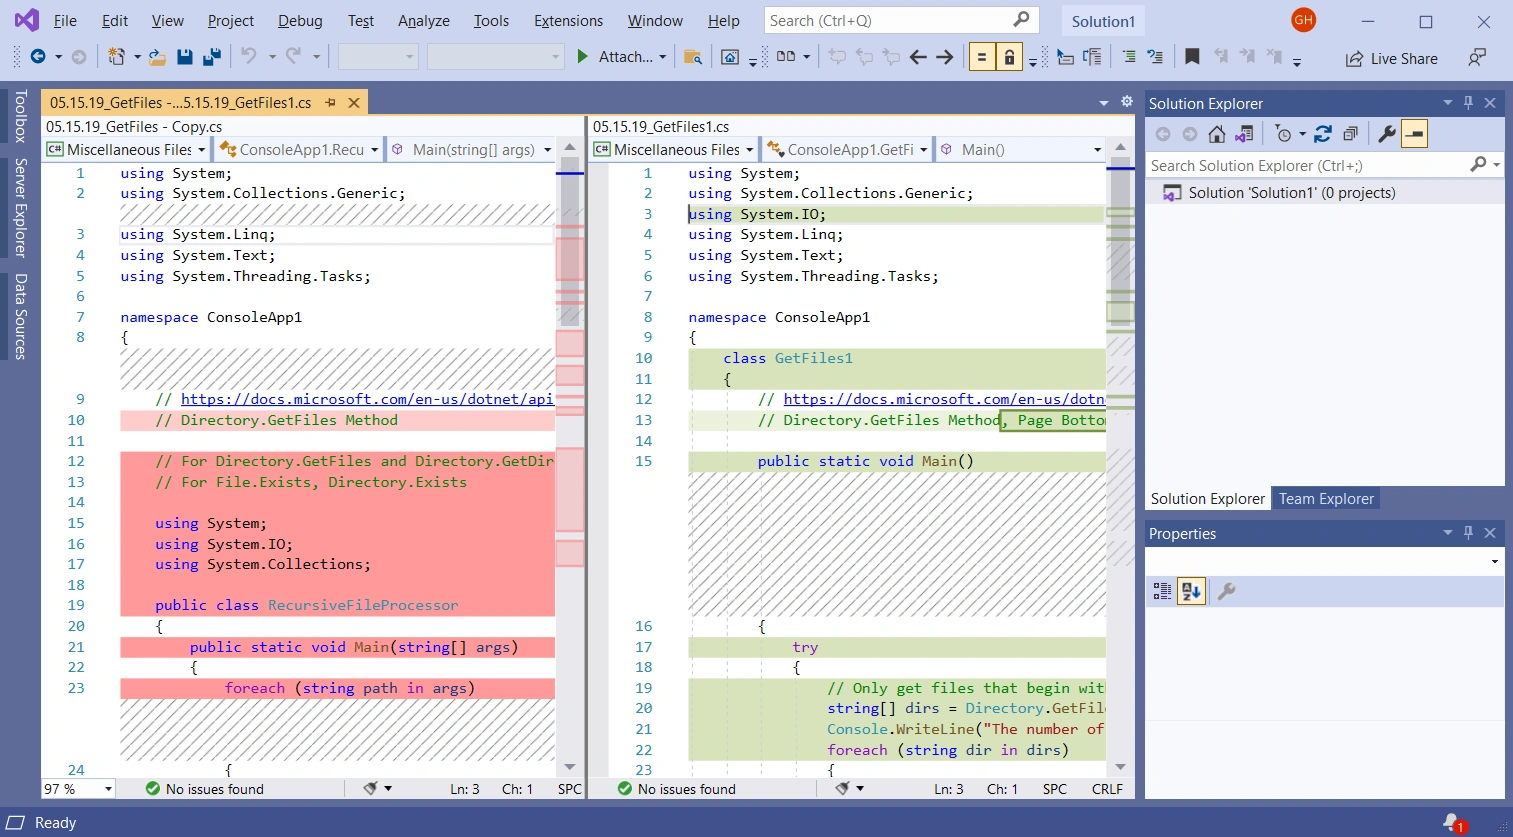The width and height of the screenshot is (1513, 837).
Task: Click the Toggle Bookmark icon
Action: 1192,57
